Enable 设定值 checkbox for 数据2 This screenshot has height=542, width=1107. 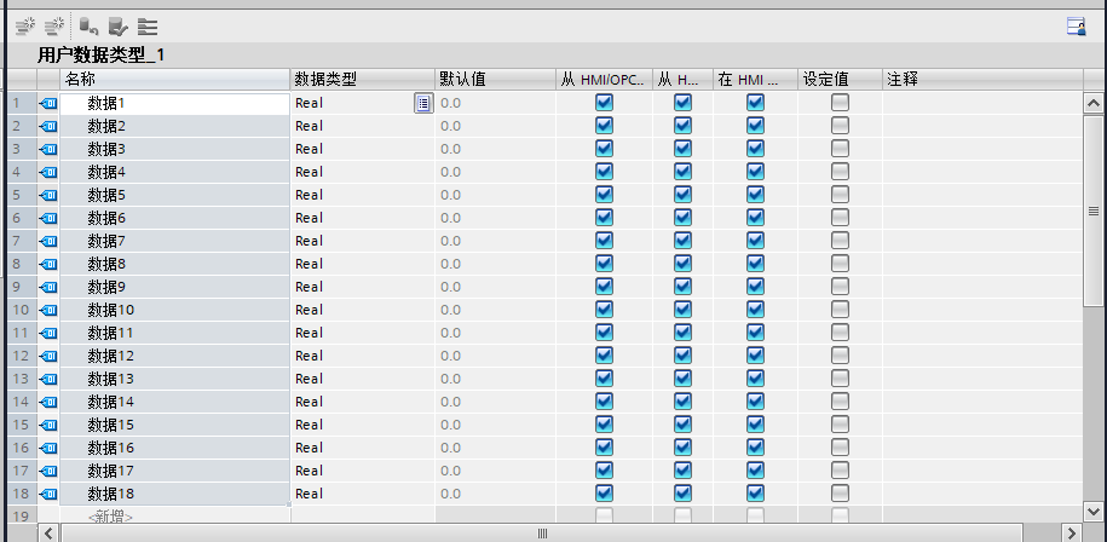tap(839, 126)
